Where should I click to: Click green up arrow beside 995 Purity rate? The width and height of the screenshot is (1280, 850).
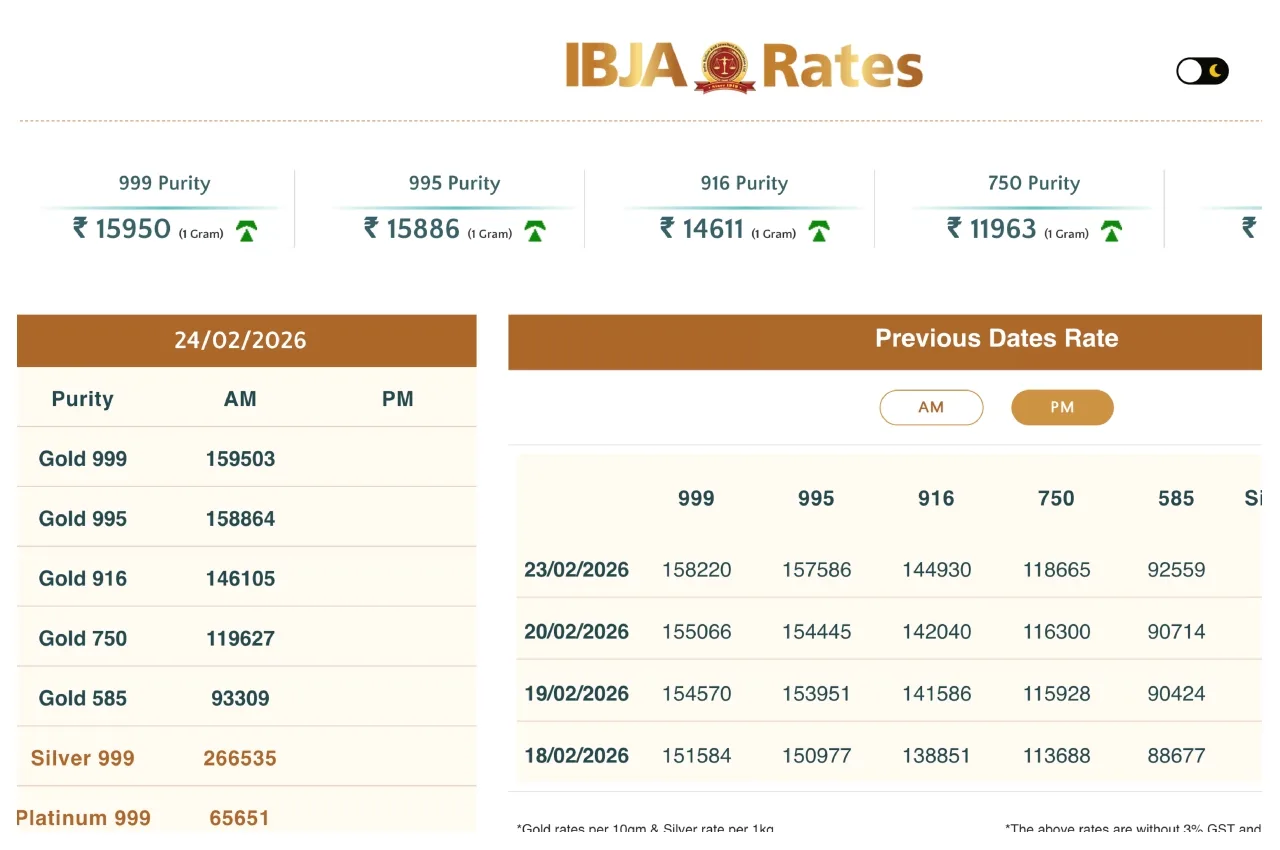pyautogui.click(x=535, y=232)
